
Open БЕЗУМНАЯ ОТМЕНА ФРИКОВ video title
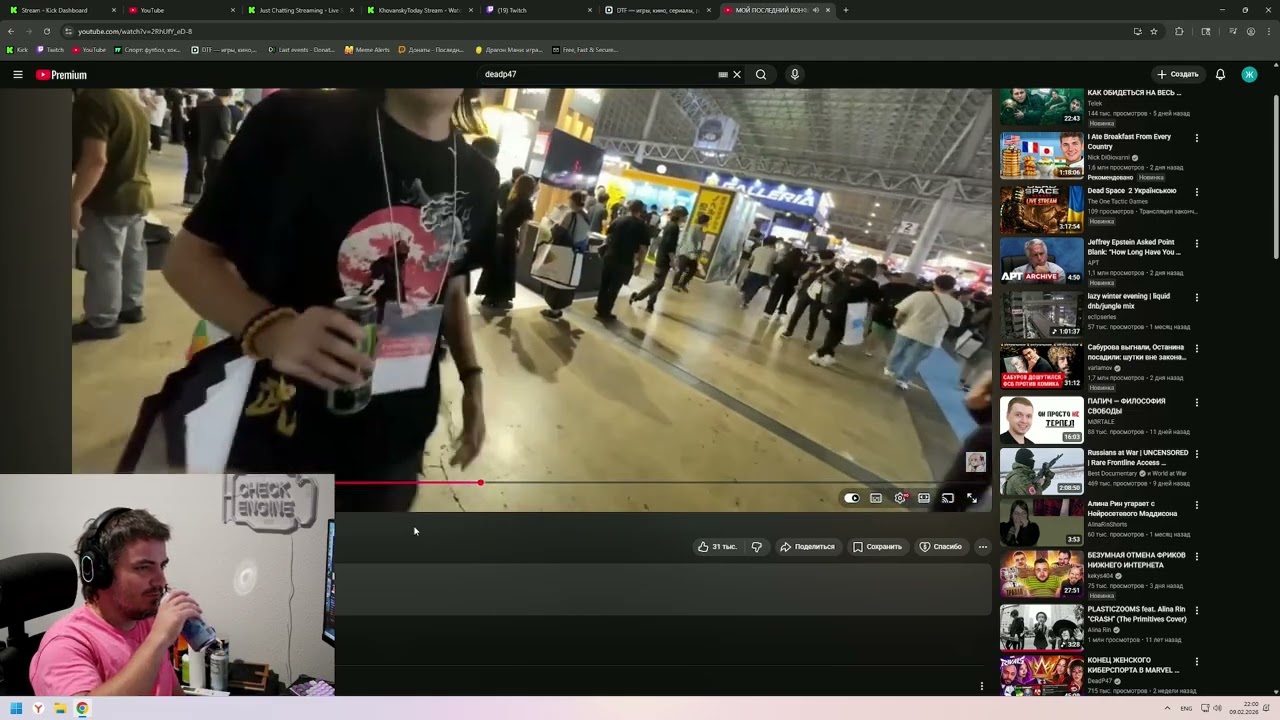click(1136, 560)
